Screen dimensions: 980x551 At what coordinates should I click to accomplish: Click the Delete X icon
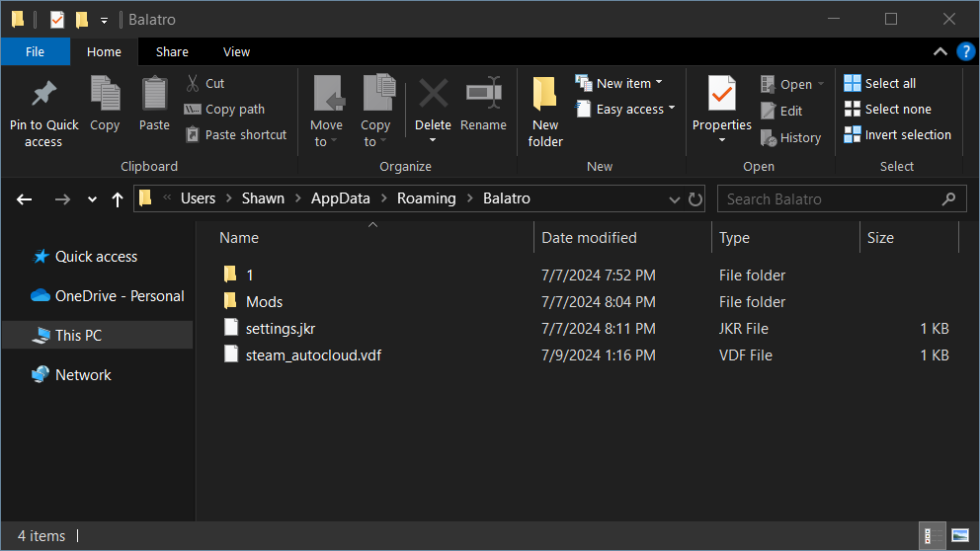[x=433, y=96]
